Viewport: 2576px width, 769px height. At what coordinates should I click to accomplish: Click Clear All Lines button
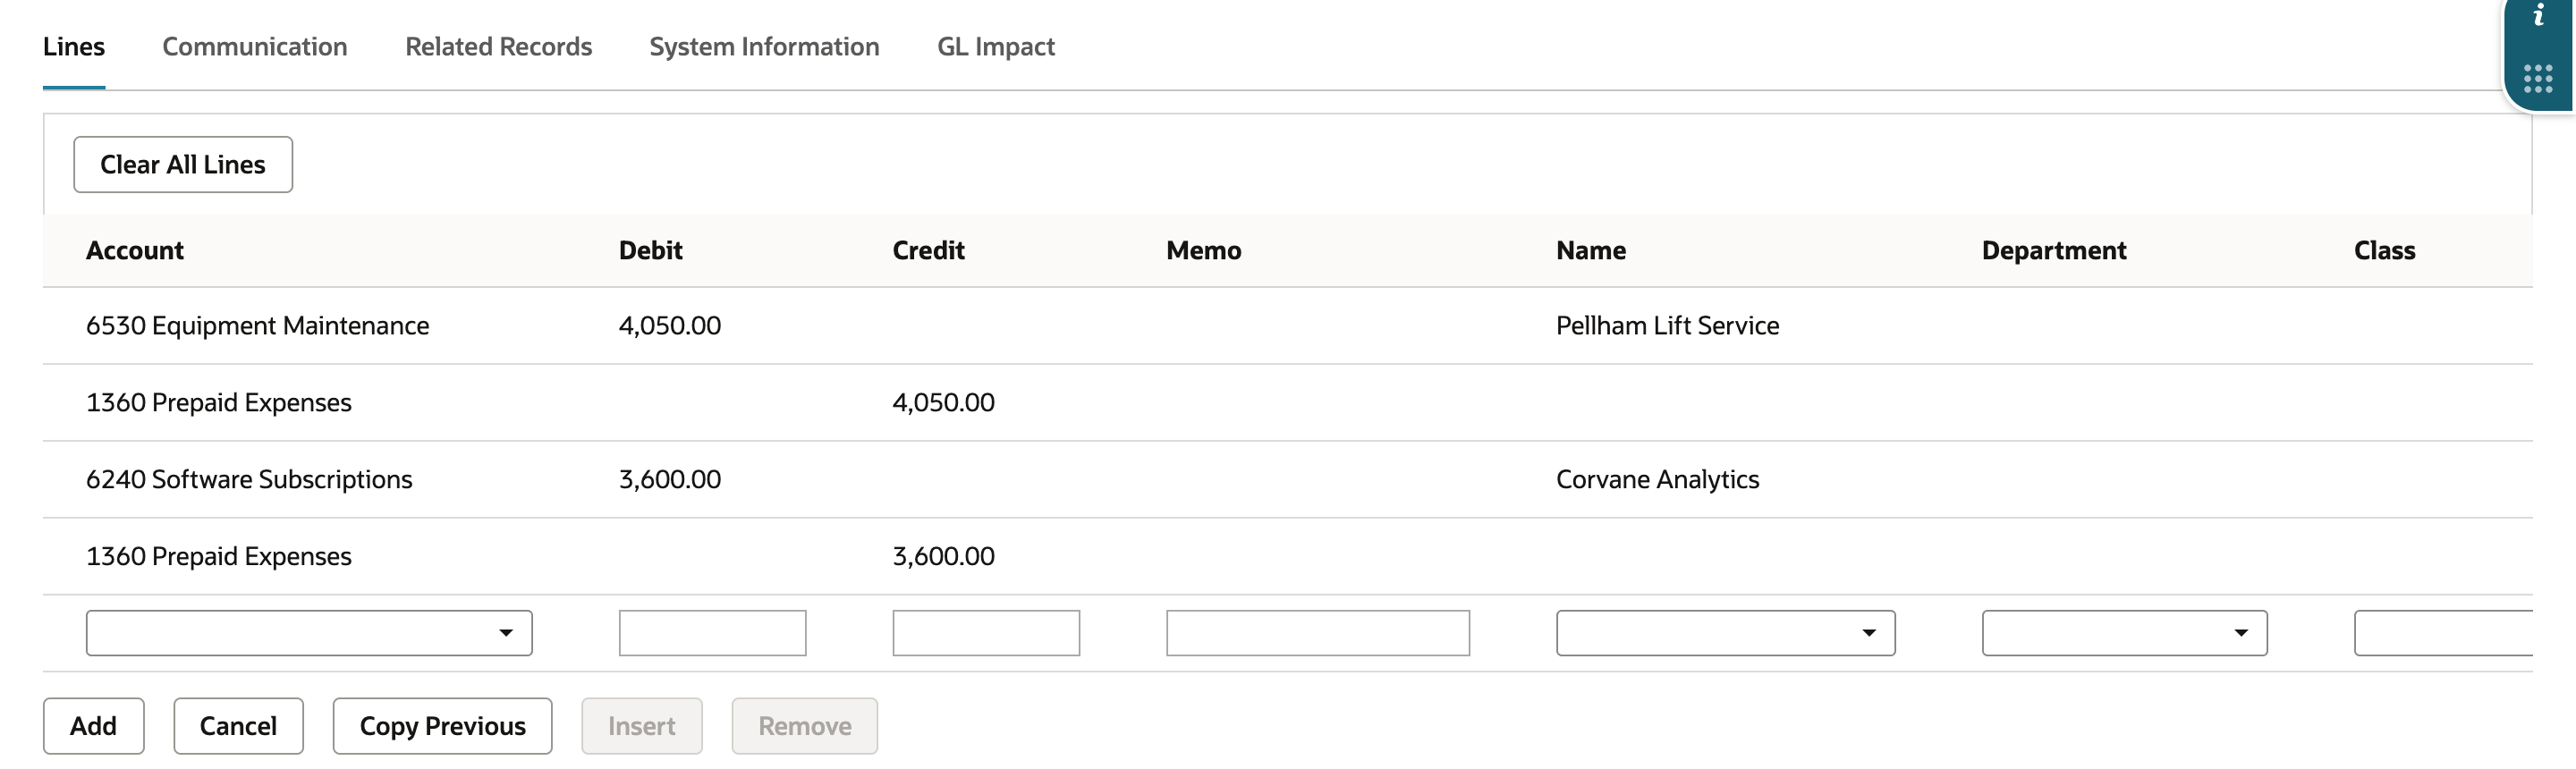coord(183,164)
